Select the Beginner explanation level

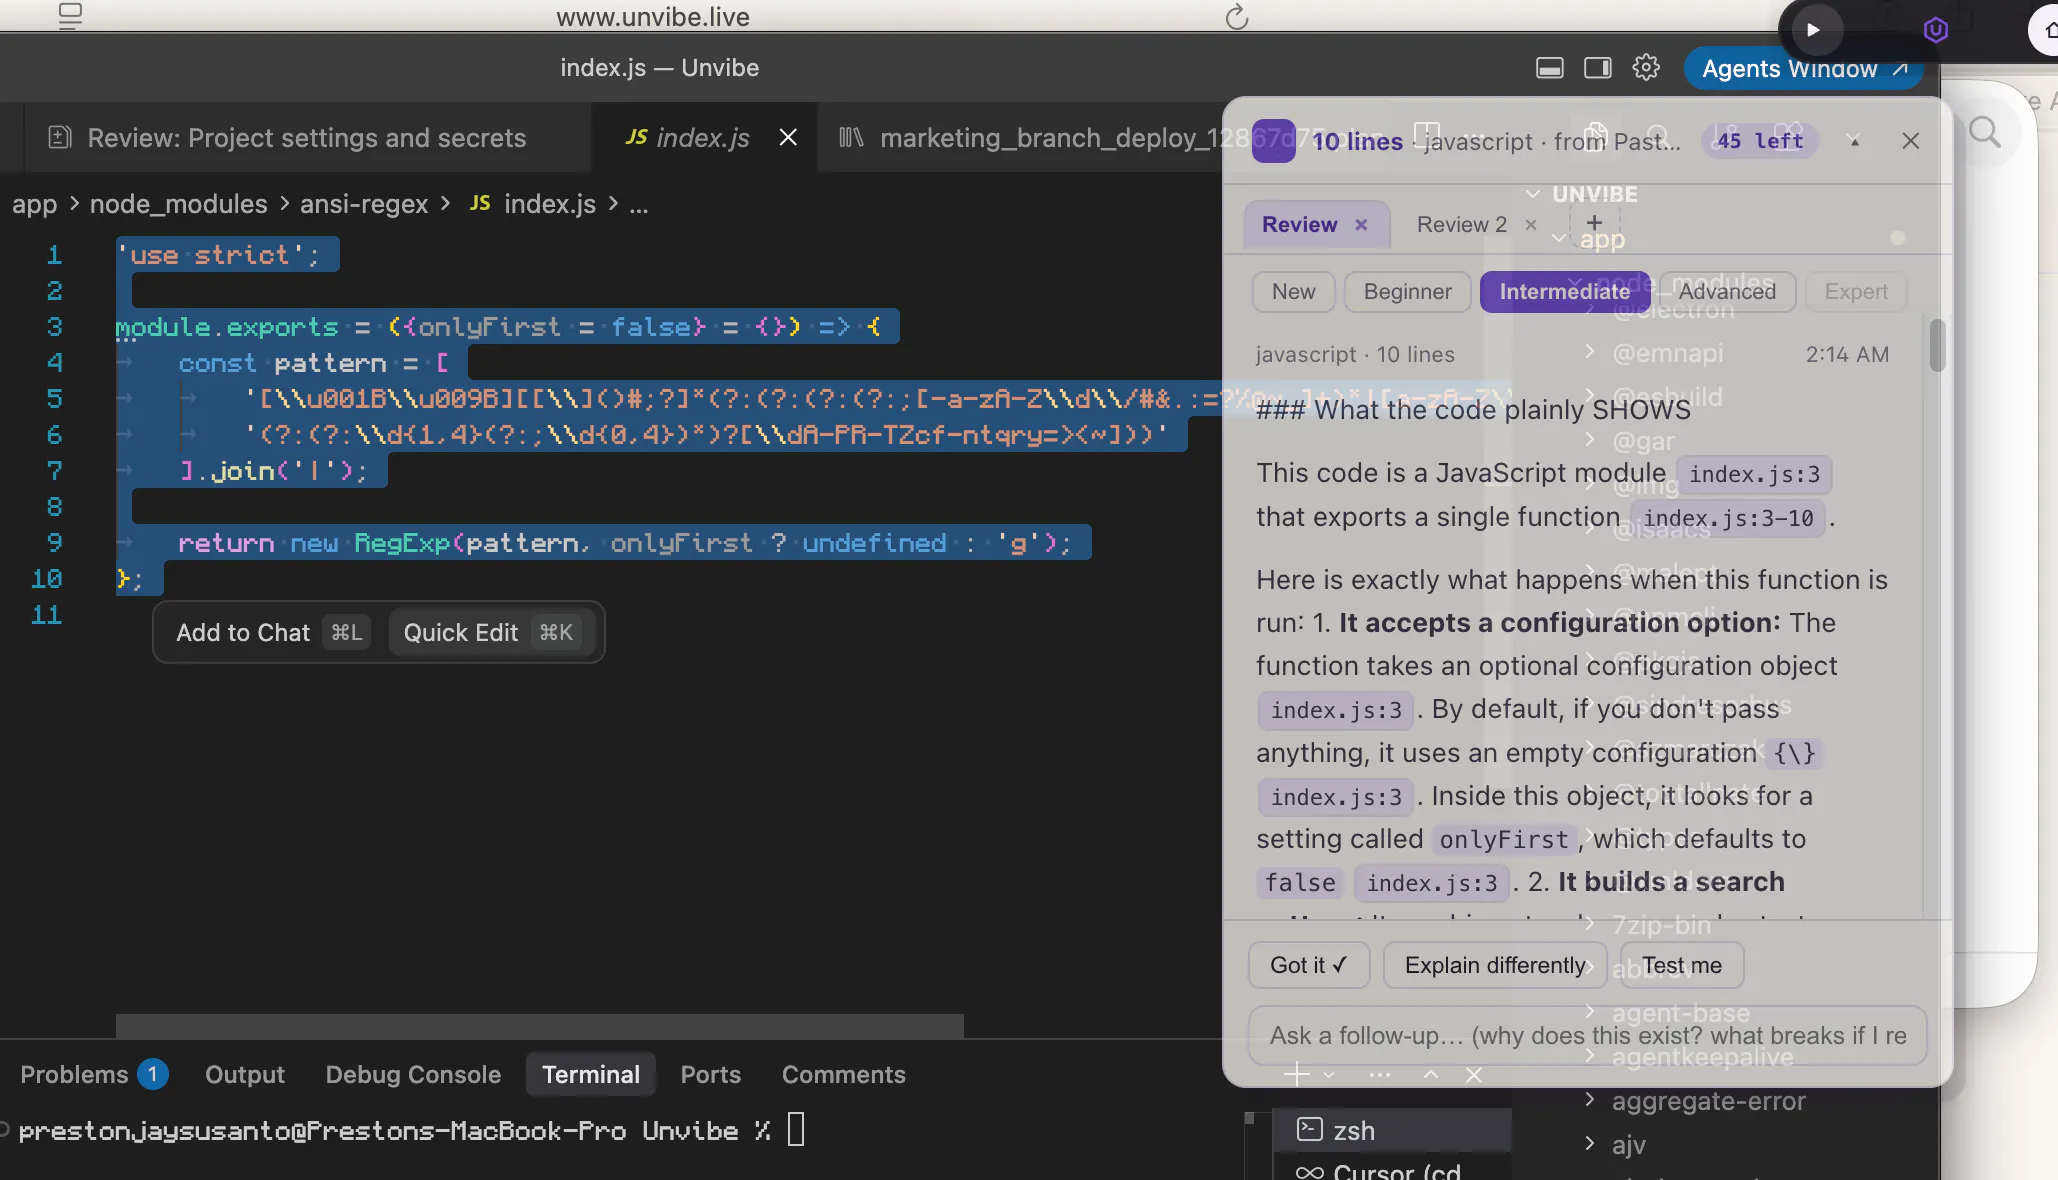pos(1407,292)
